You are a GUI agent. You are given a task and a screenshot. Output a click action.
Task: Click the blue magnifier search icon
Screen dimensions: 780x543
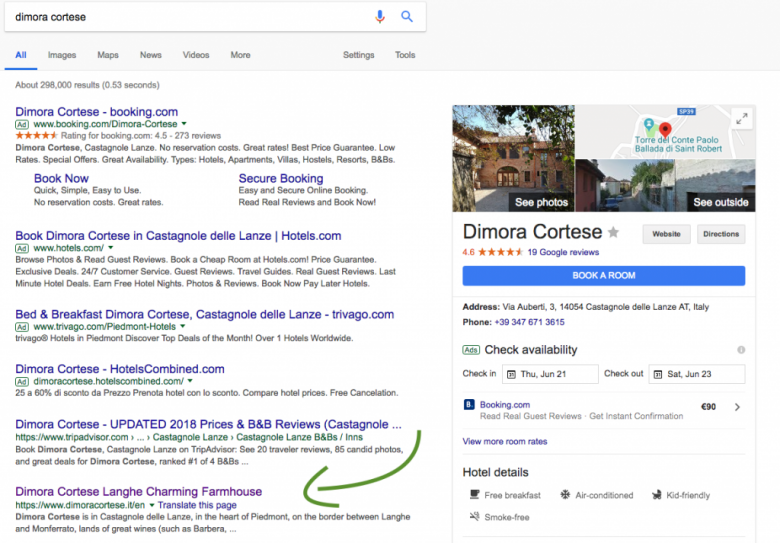(407, 16)
